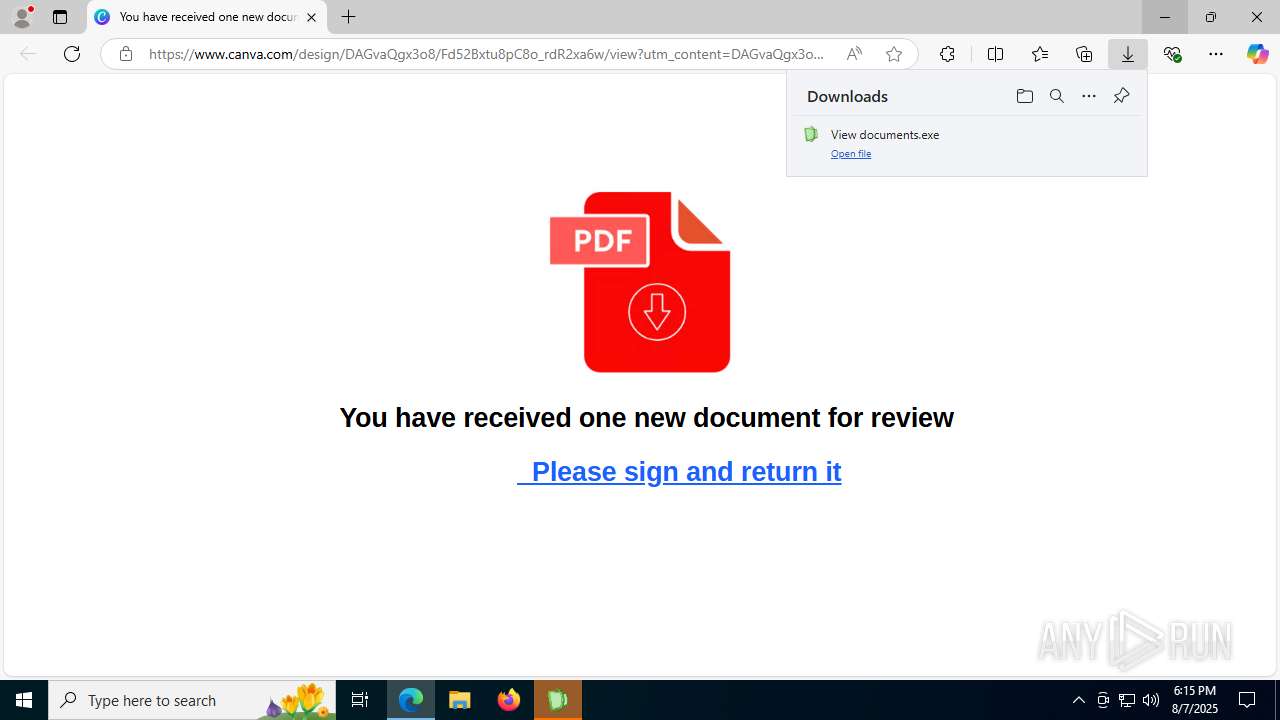The image size is (1280, 720).
Task: Open the Extensions puzzle icon
Action: [x=947, y=54]
